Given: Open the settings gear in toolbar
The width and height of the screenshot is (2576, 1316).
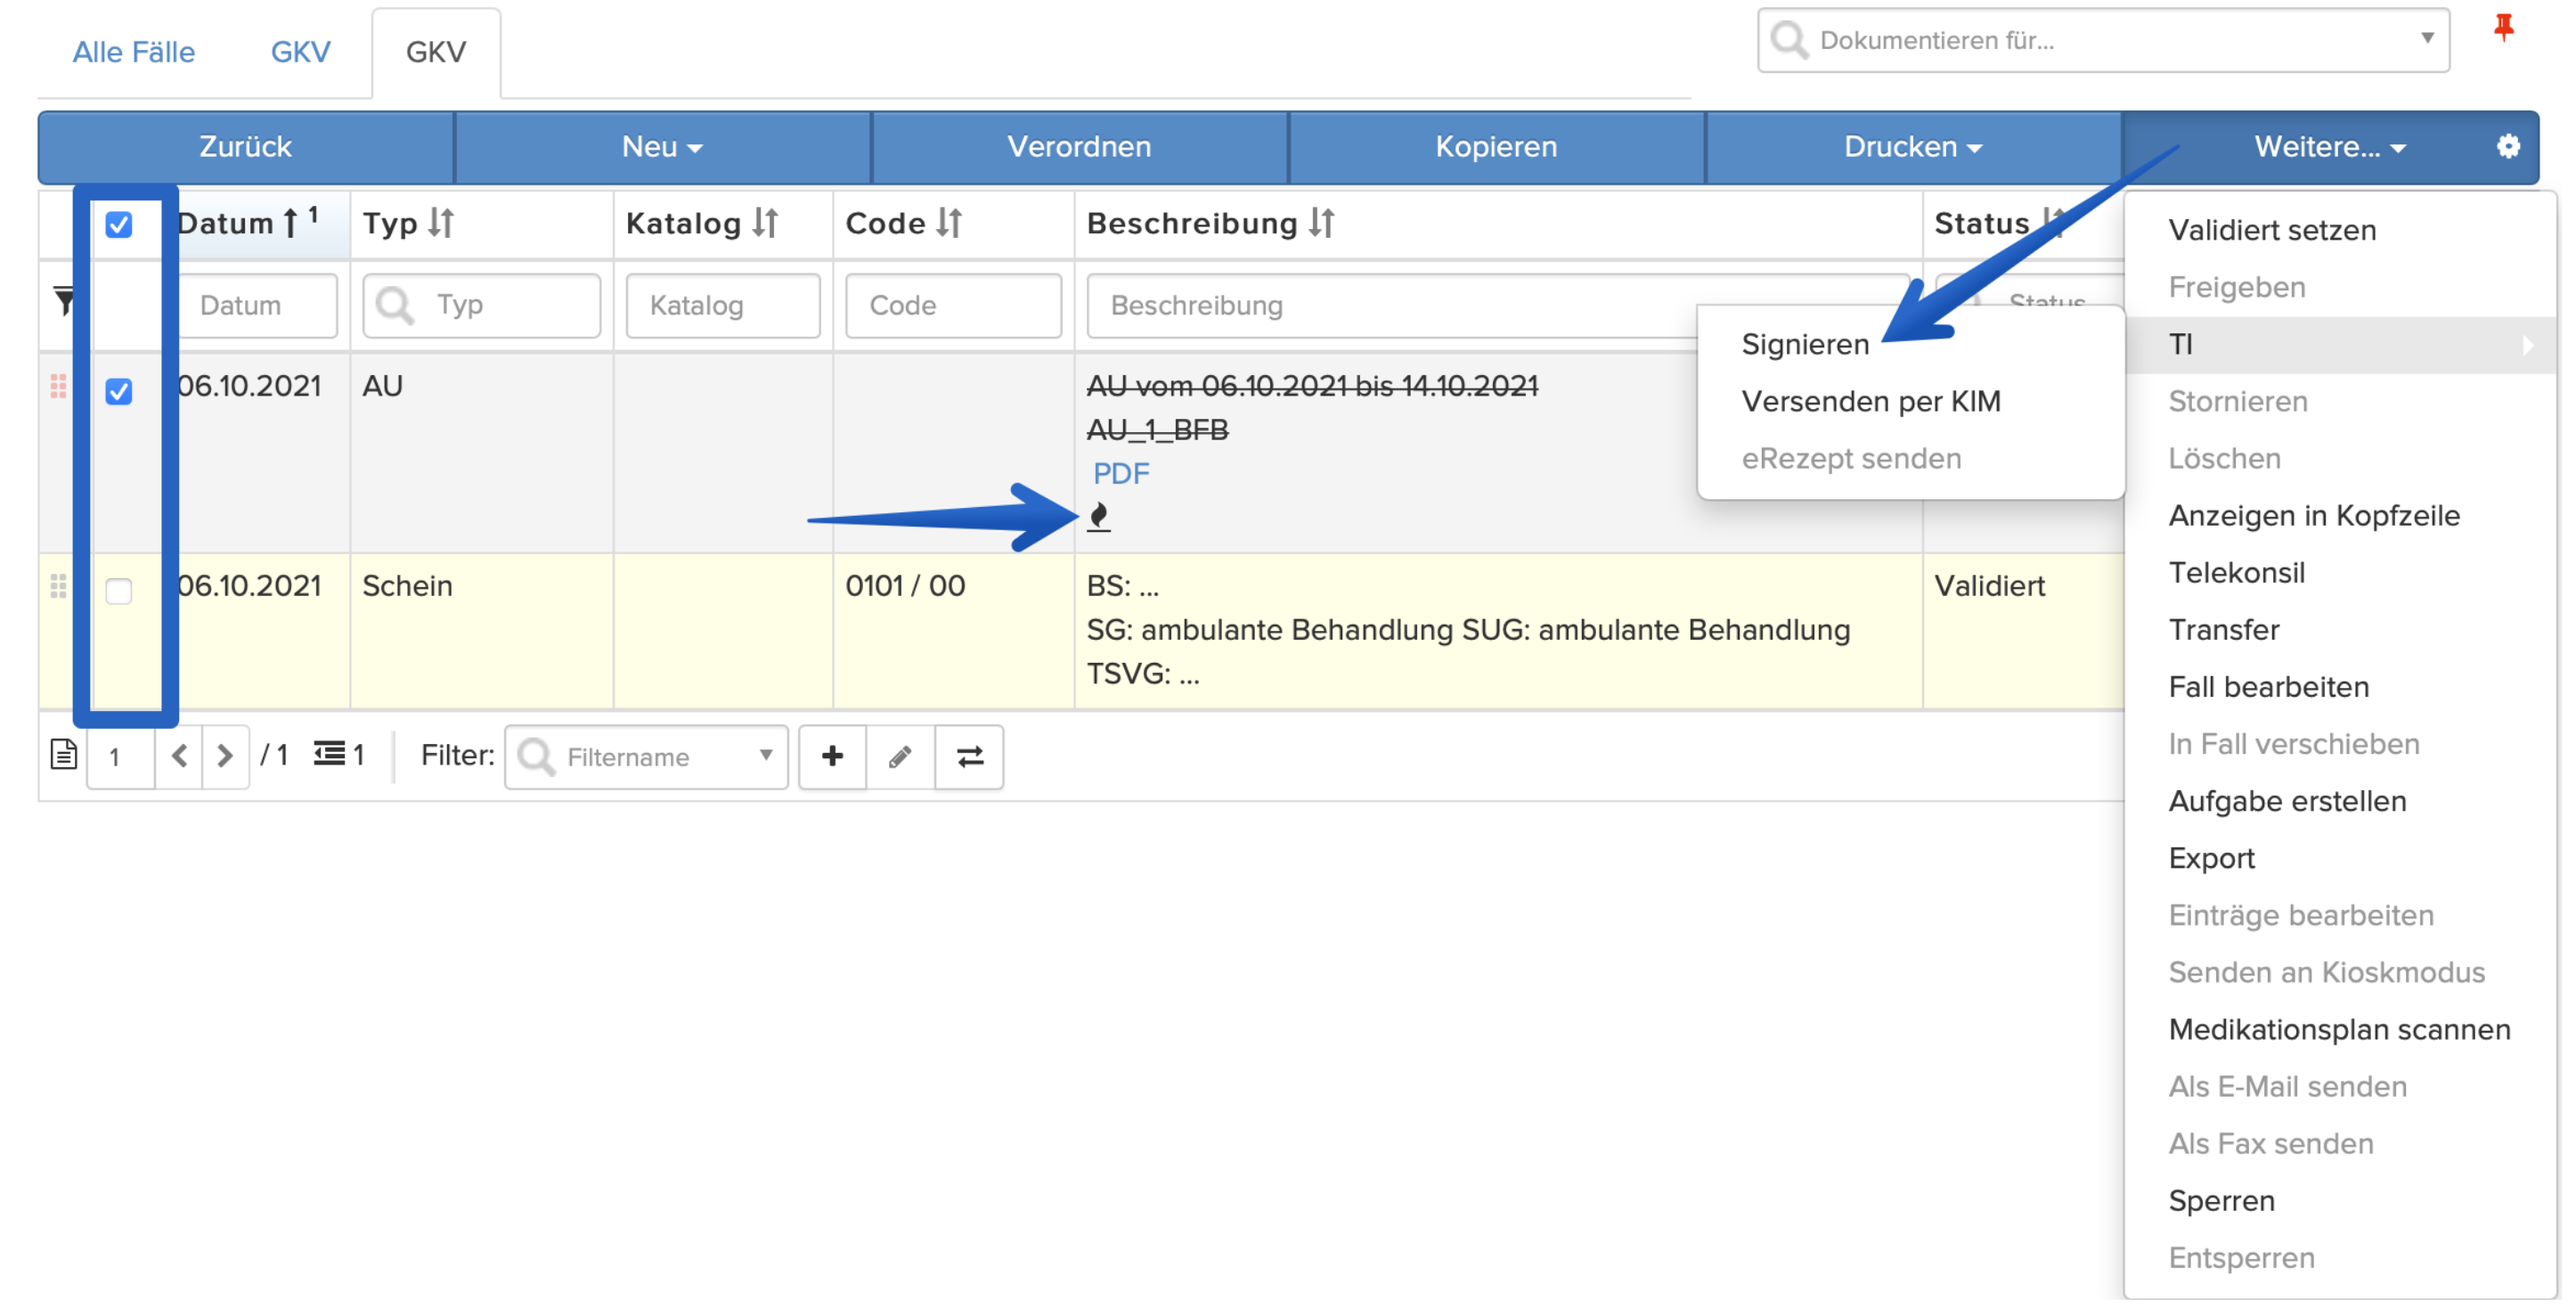Looking at the screenshot, I should click(x=2507, y=147).
